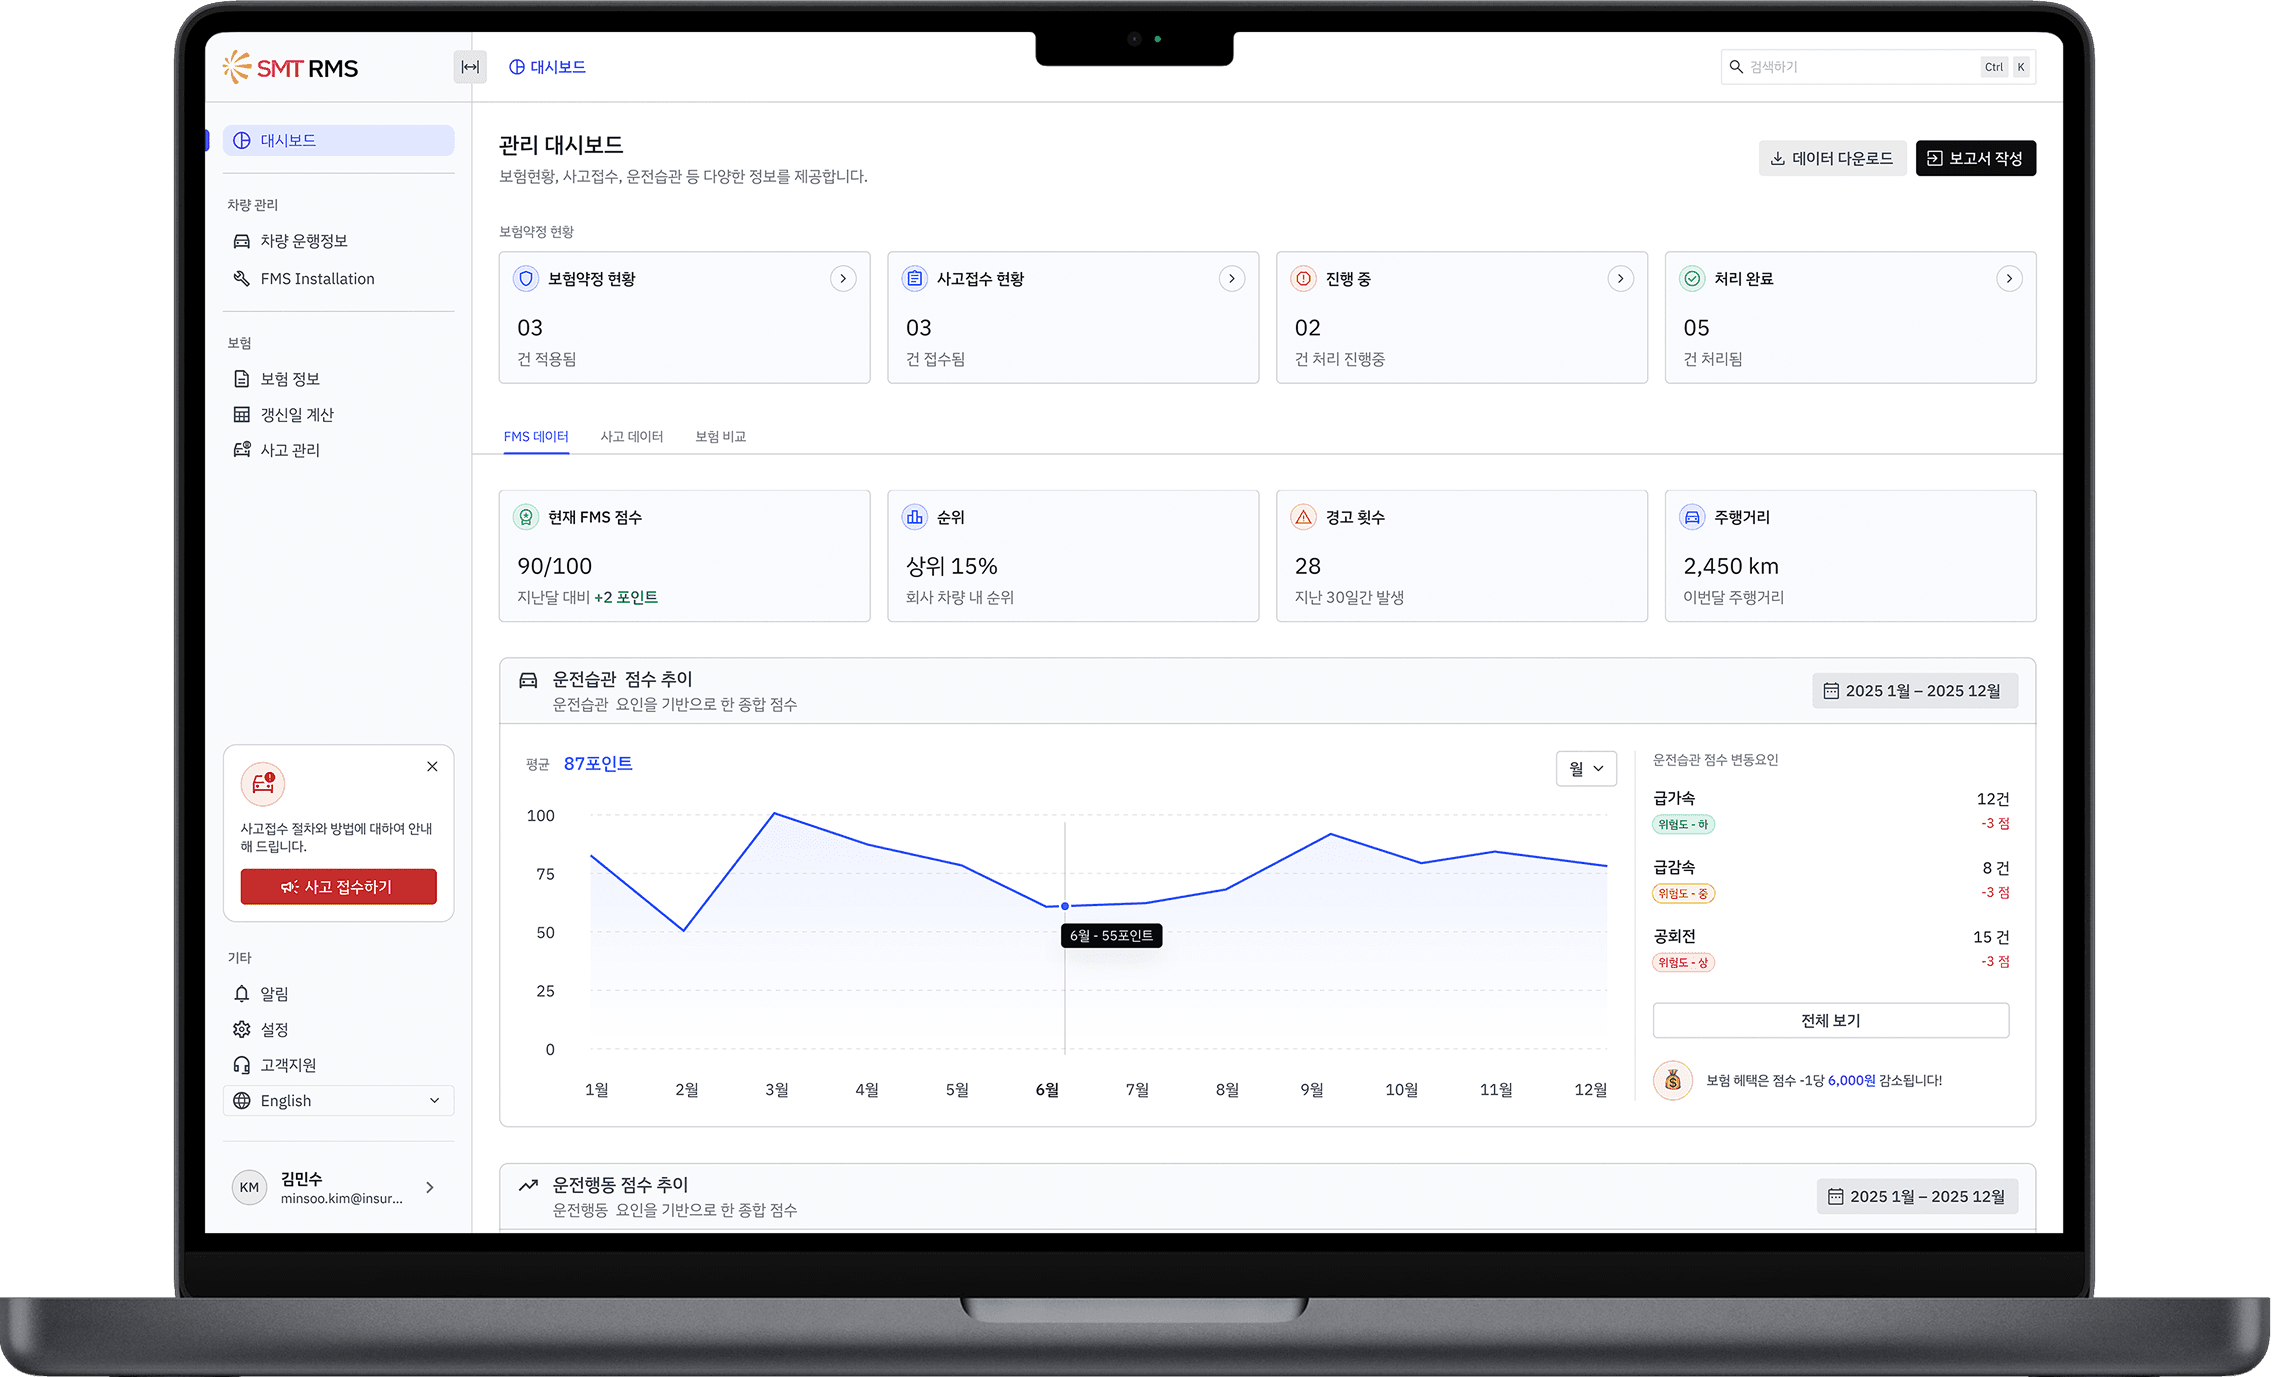This screenshot has height=1377, width=2273.
Task: Dismiss the 사고접수 guide notification card
Action: [x=432, y=766]
